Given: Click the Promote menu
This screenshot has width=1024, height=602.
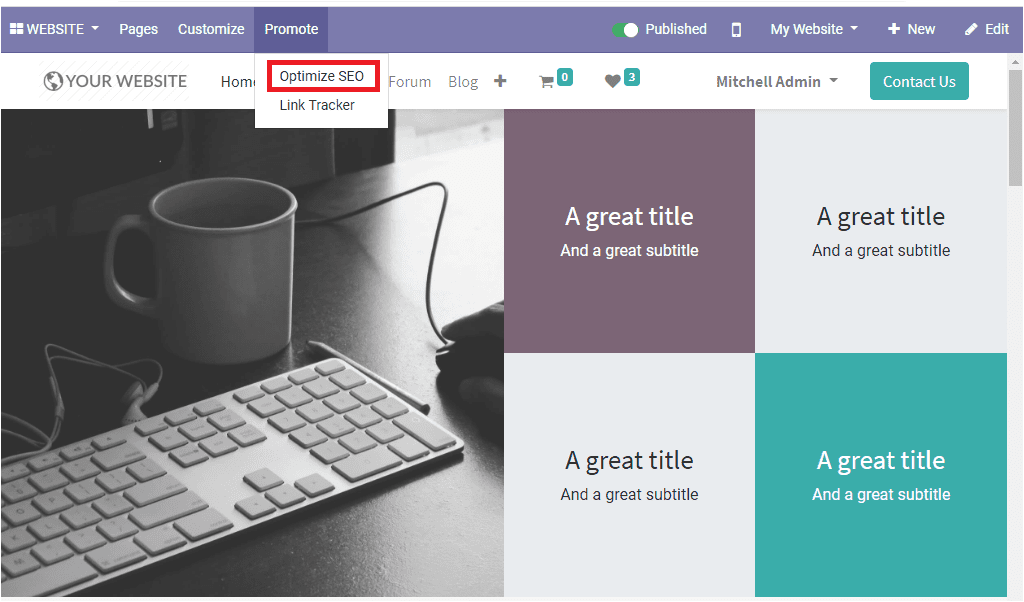Looking at the screenshot, I should coord(291,29).
